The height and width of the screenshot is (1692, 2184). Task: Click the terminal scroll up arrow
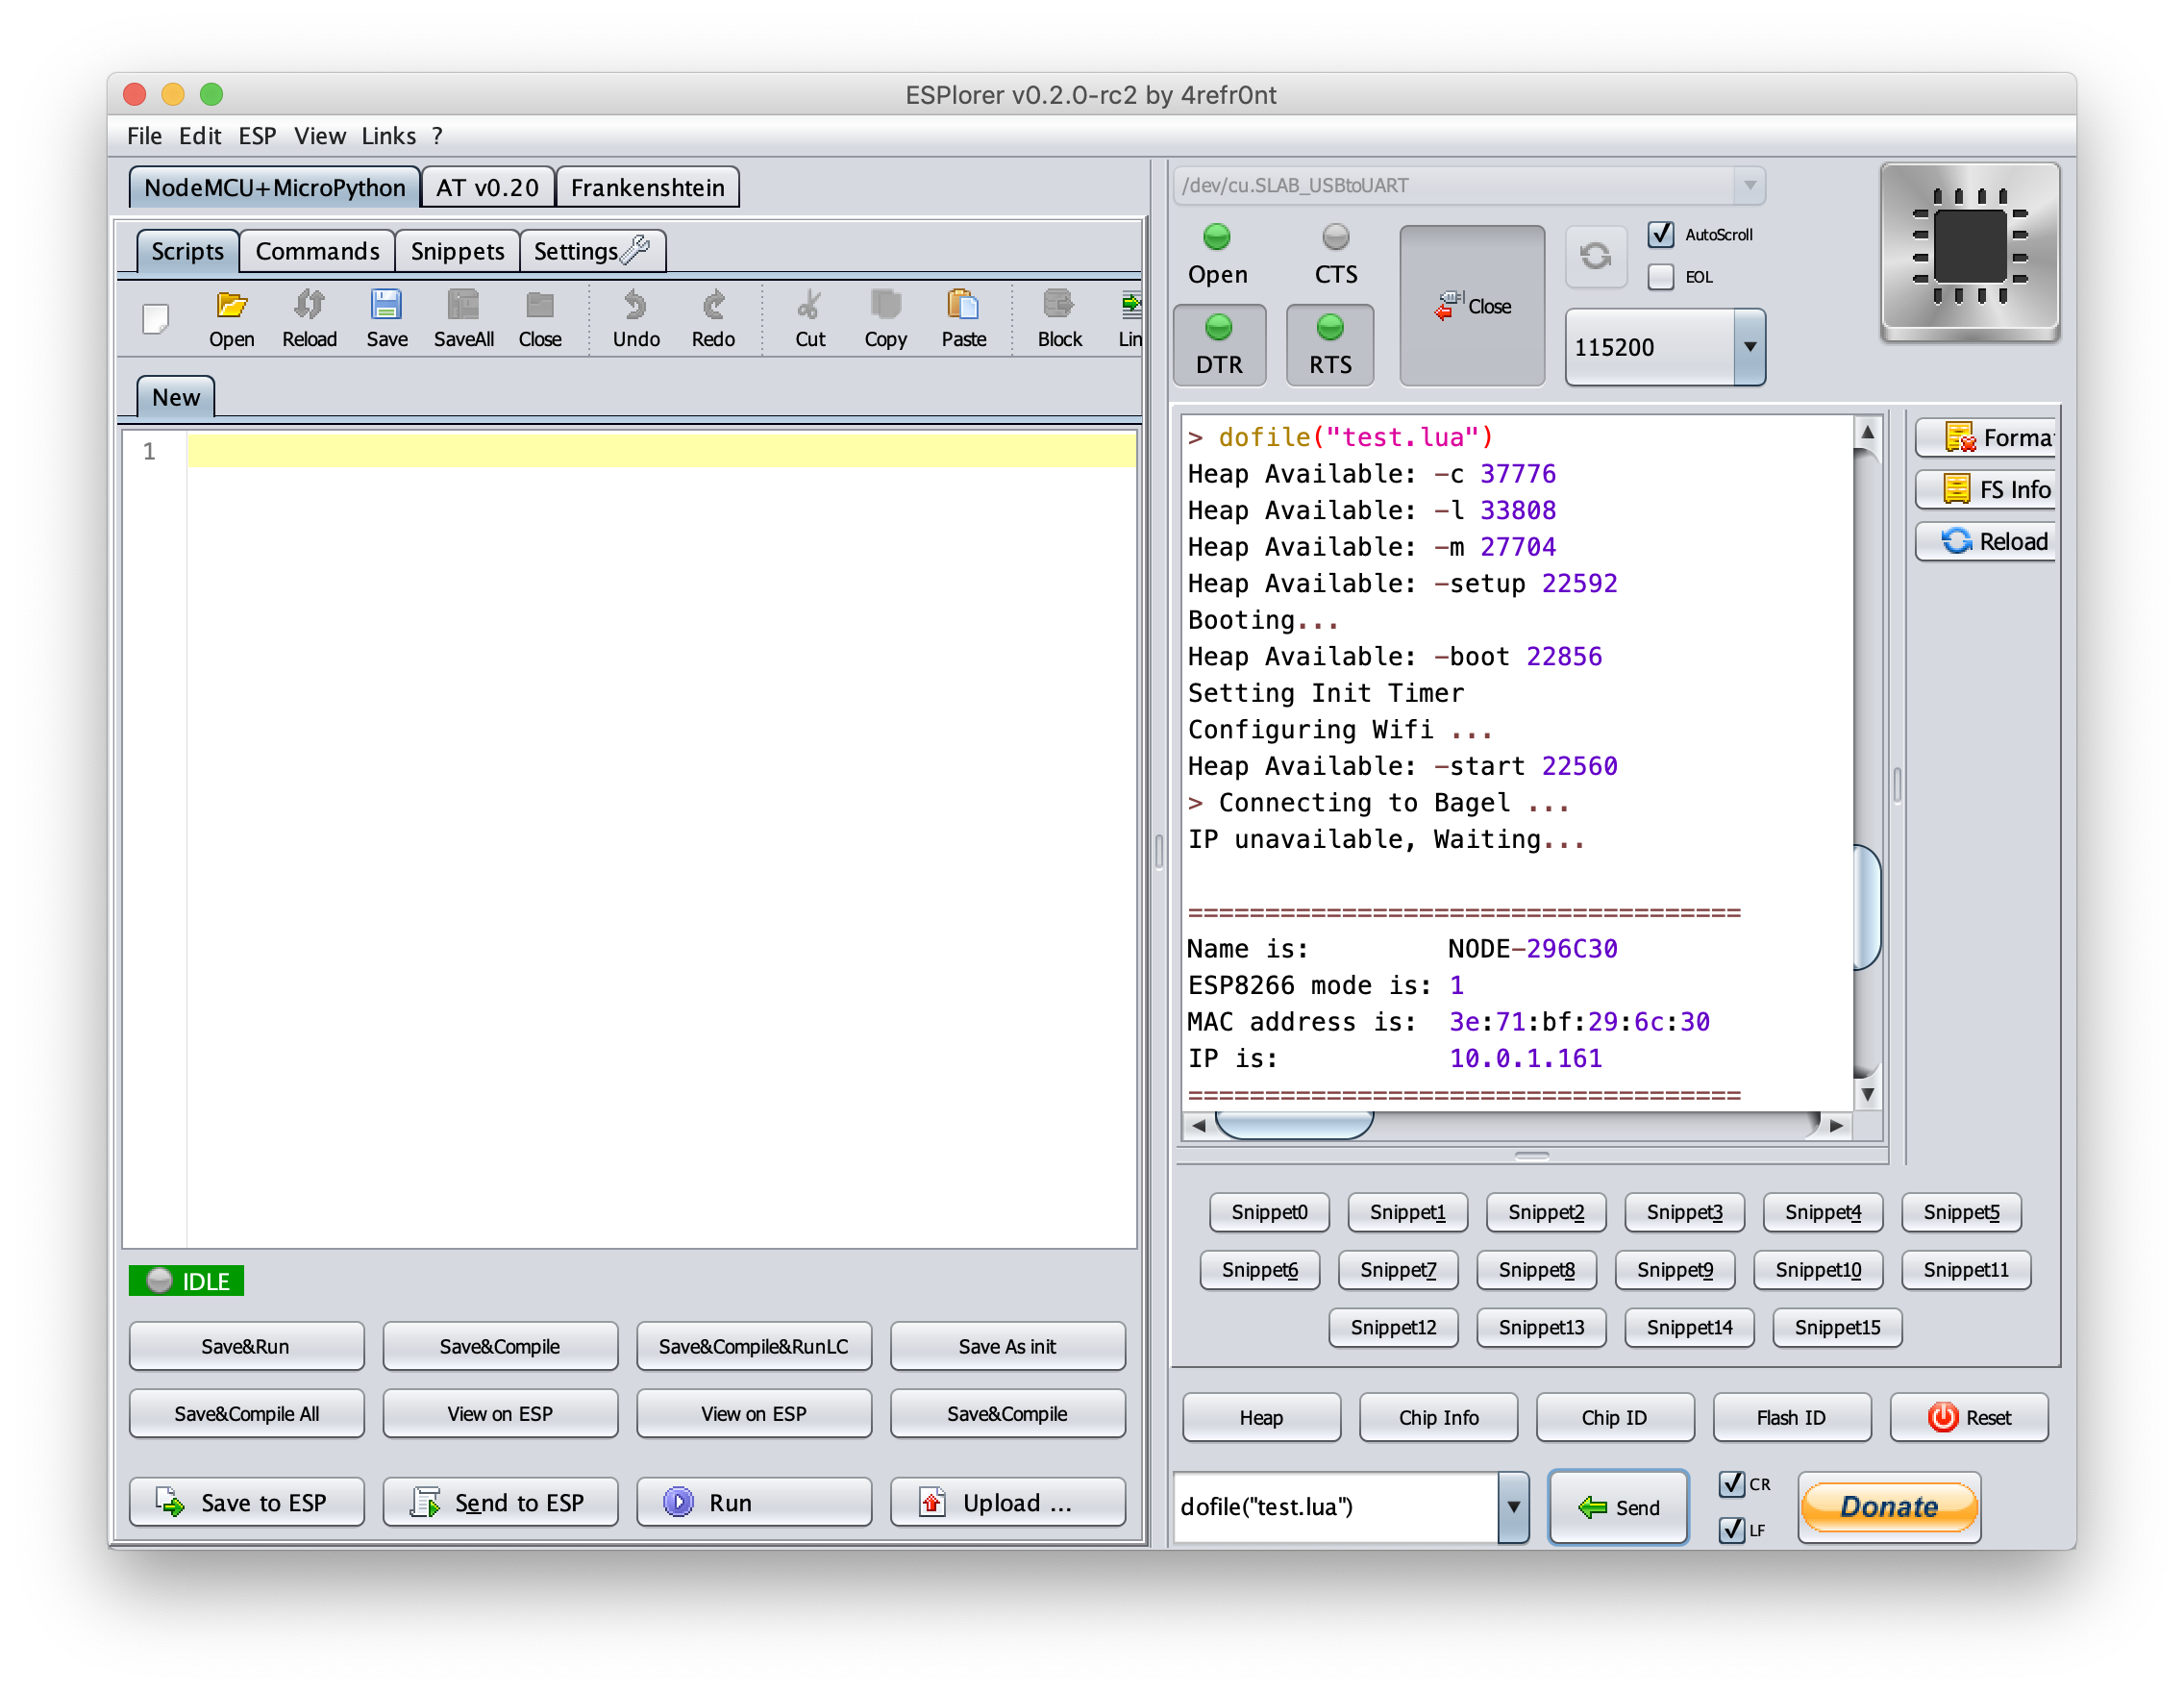point(1867,431)
